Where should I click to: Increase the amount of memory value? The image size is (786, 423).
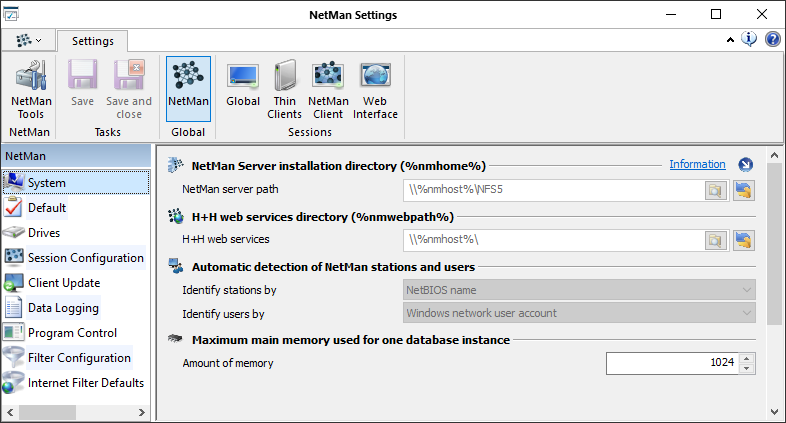pos(746,358)
